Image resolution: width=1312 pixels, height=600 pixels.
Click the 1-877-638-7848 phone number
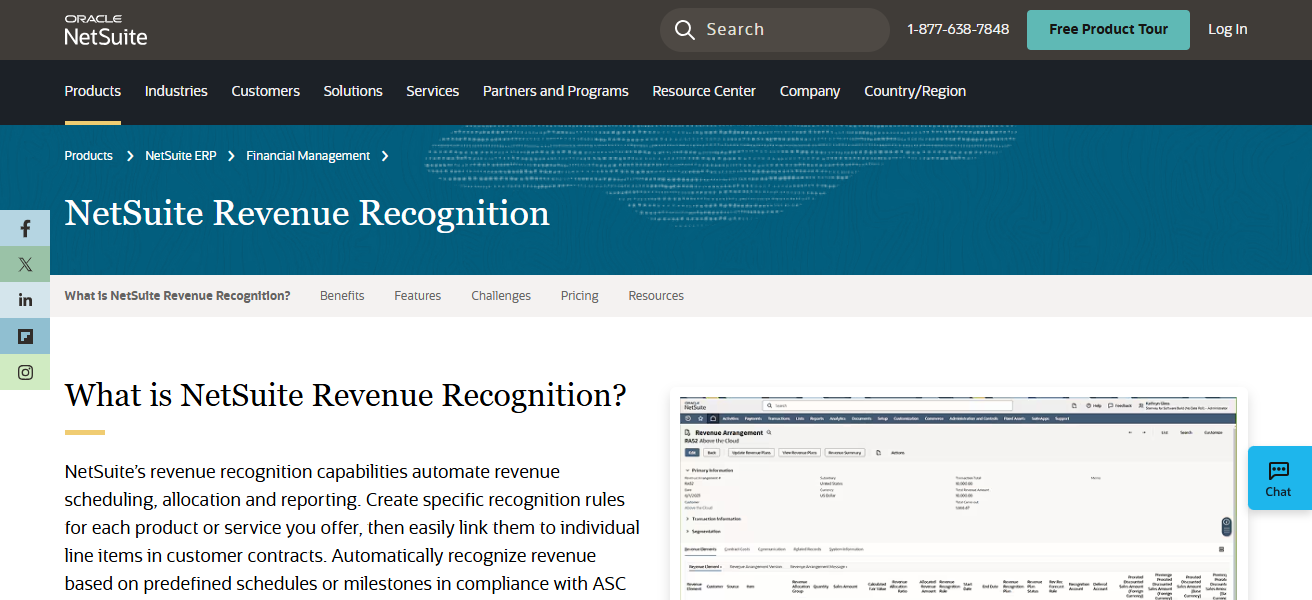click(957, 29)
